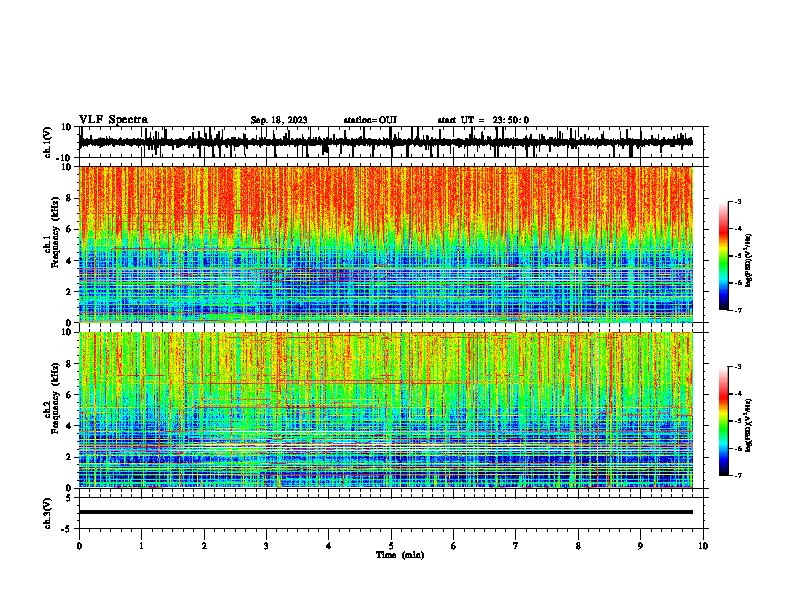The image size is (792, 612).
Task: Click time axis tick label "4"
Action: pyautogui.click(x=329, y=546)
